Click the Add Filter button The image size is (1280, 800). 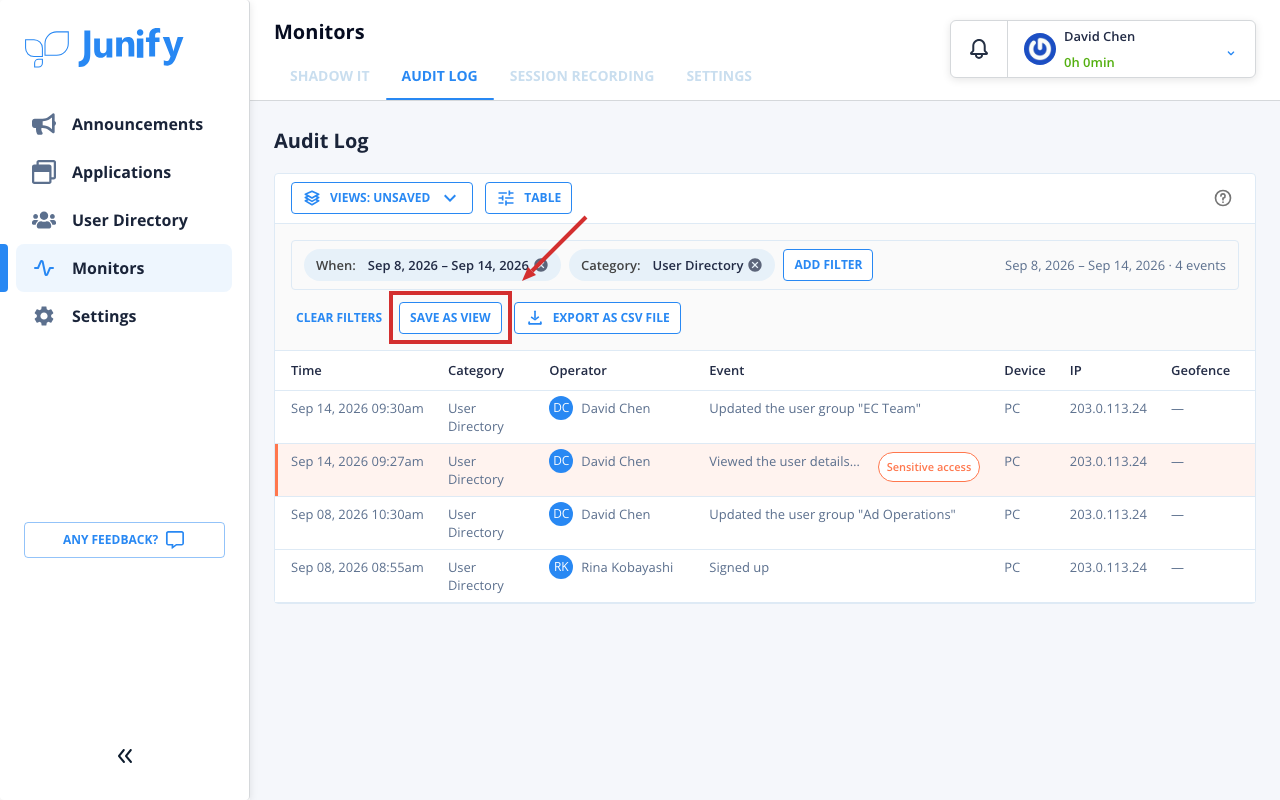click(x=828, y=265)
